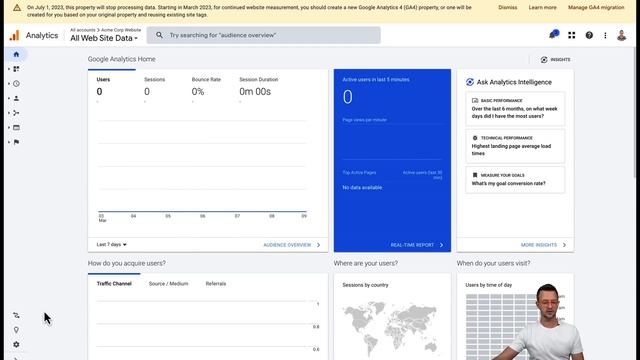This screenshot has width=640, height=360.
Task: Expand Realtime sidebar arrow
Action: 9,84
